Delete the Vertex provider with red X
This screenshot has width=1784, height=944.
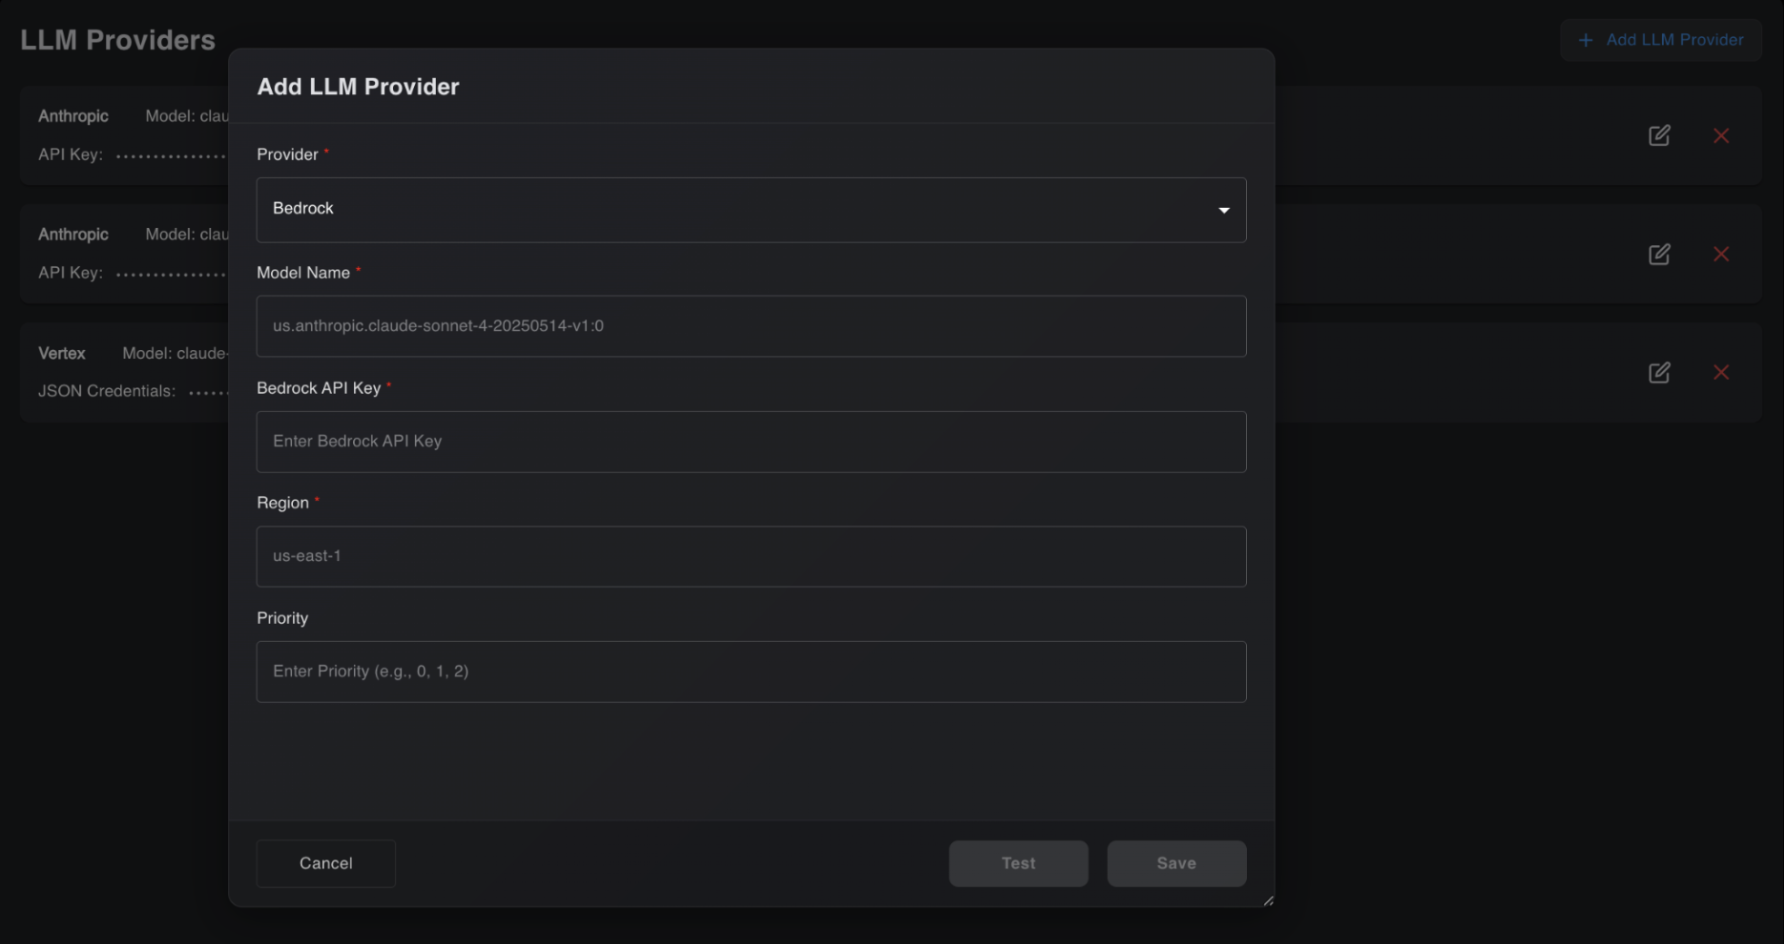[x=1721, y=372]
